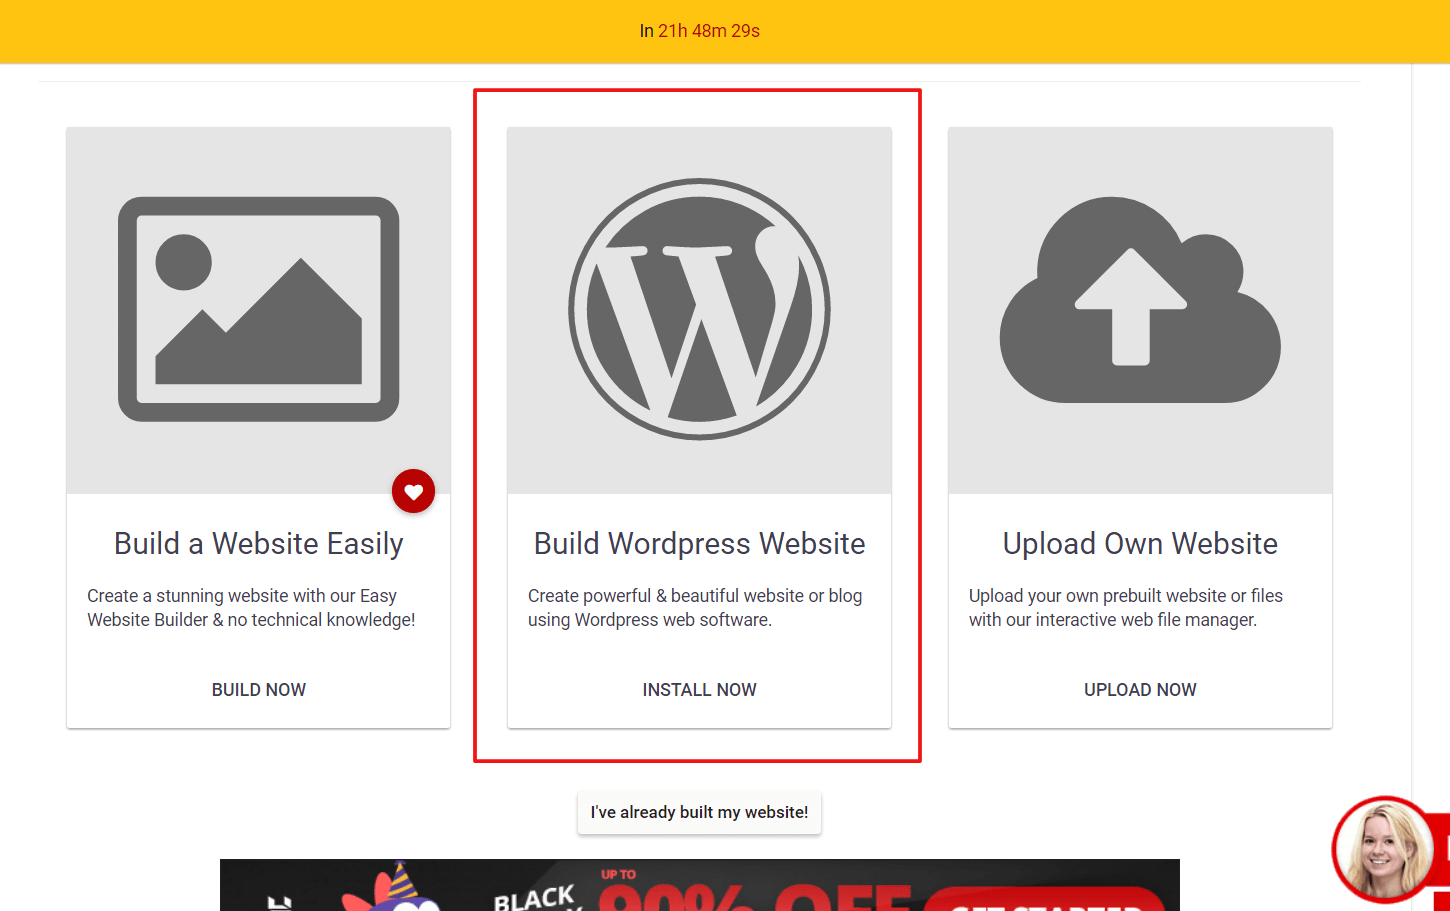Click the "Upload Own Website" heading
This screenshot has width=1450, height=911.
click(x=1140, y=543)
